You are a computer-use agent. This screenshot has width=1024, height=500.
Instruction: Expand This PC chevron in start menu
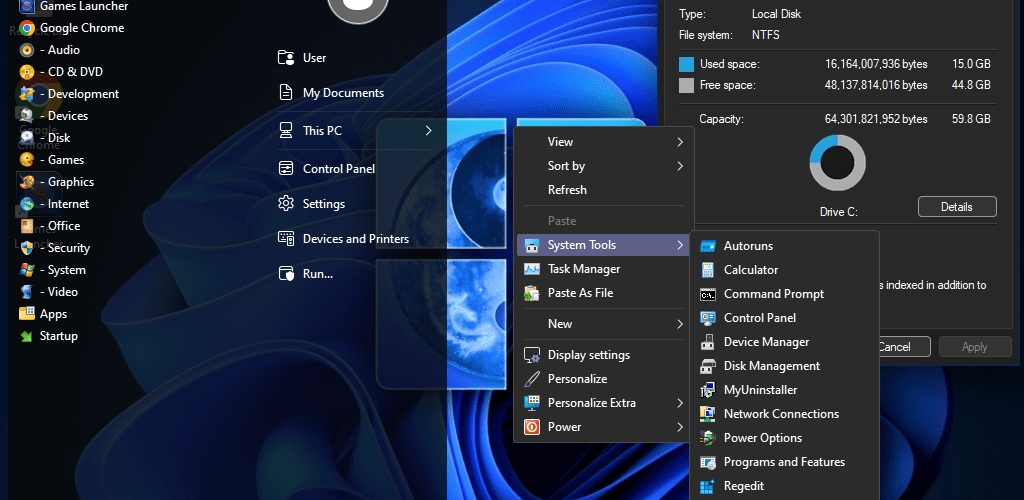click(428, 131)
